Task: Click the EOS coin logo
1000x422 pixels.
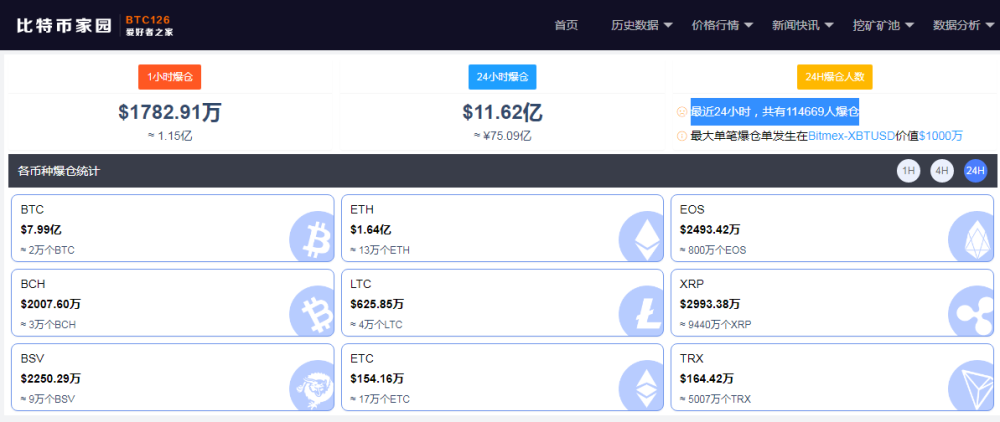Action: (x=970, y=237)
